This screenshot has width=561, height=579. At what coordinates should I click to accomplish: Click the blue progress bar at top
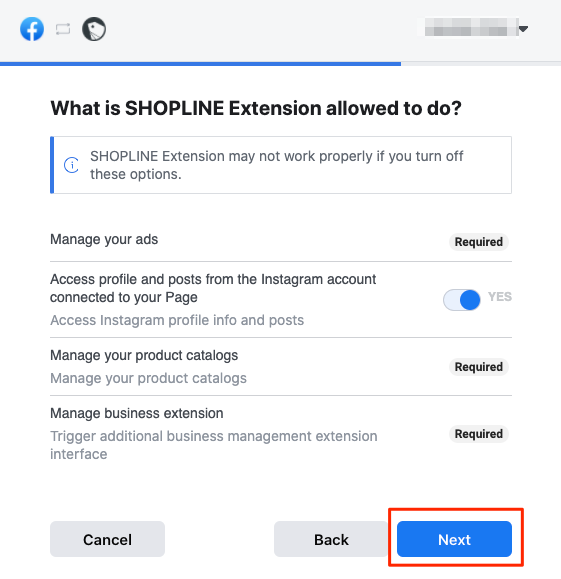pos(200,64)
